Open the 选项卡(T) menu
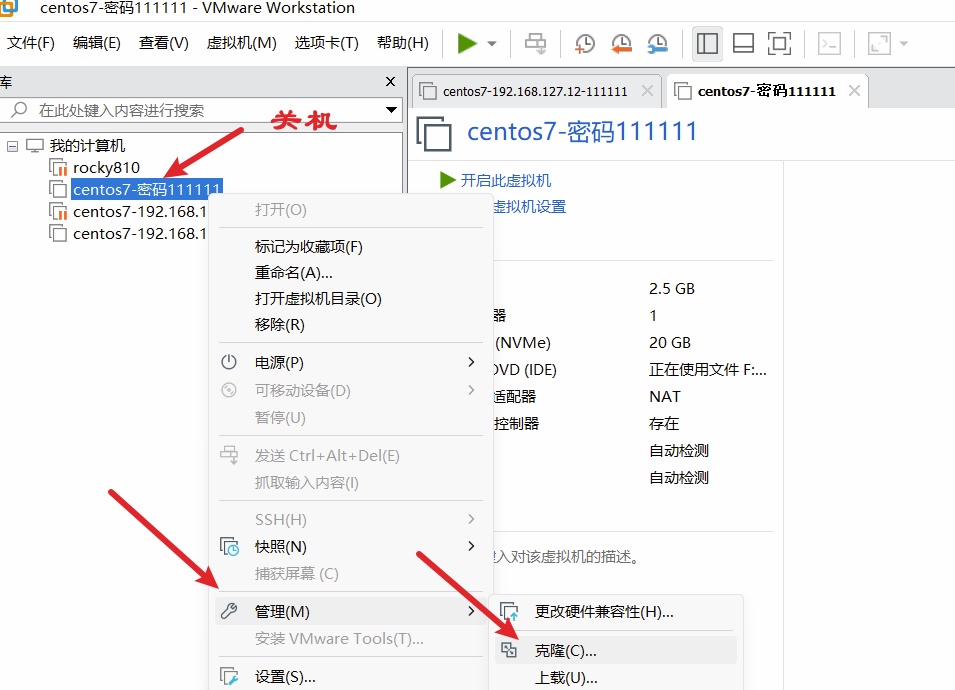This screenshot has width=955, height=690. 326,43
